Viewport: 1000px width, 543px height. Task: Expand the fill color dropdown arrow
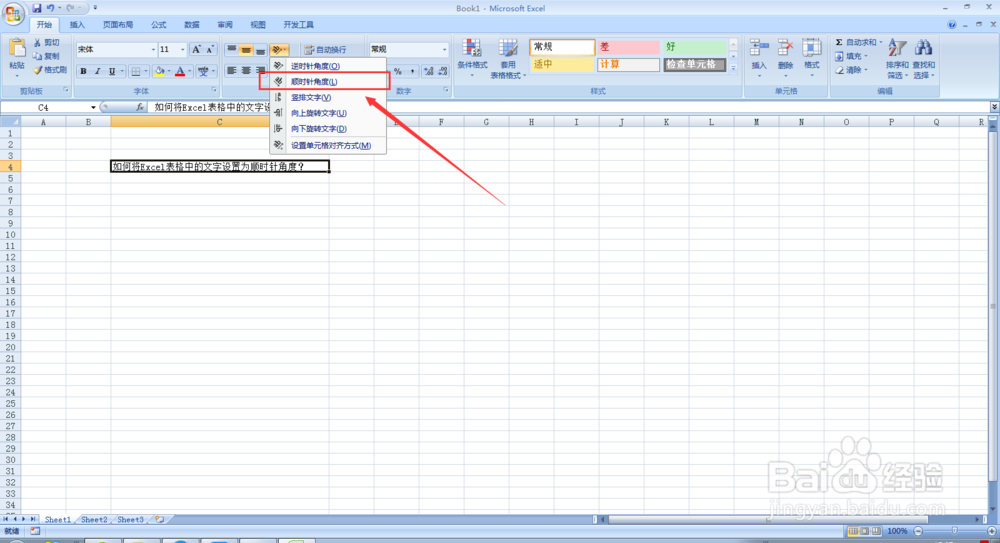(x=168, y=71)
